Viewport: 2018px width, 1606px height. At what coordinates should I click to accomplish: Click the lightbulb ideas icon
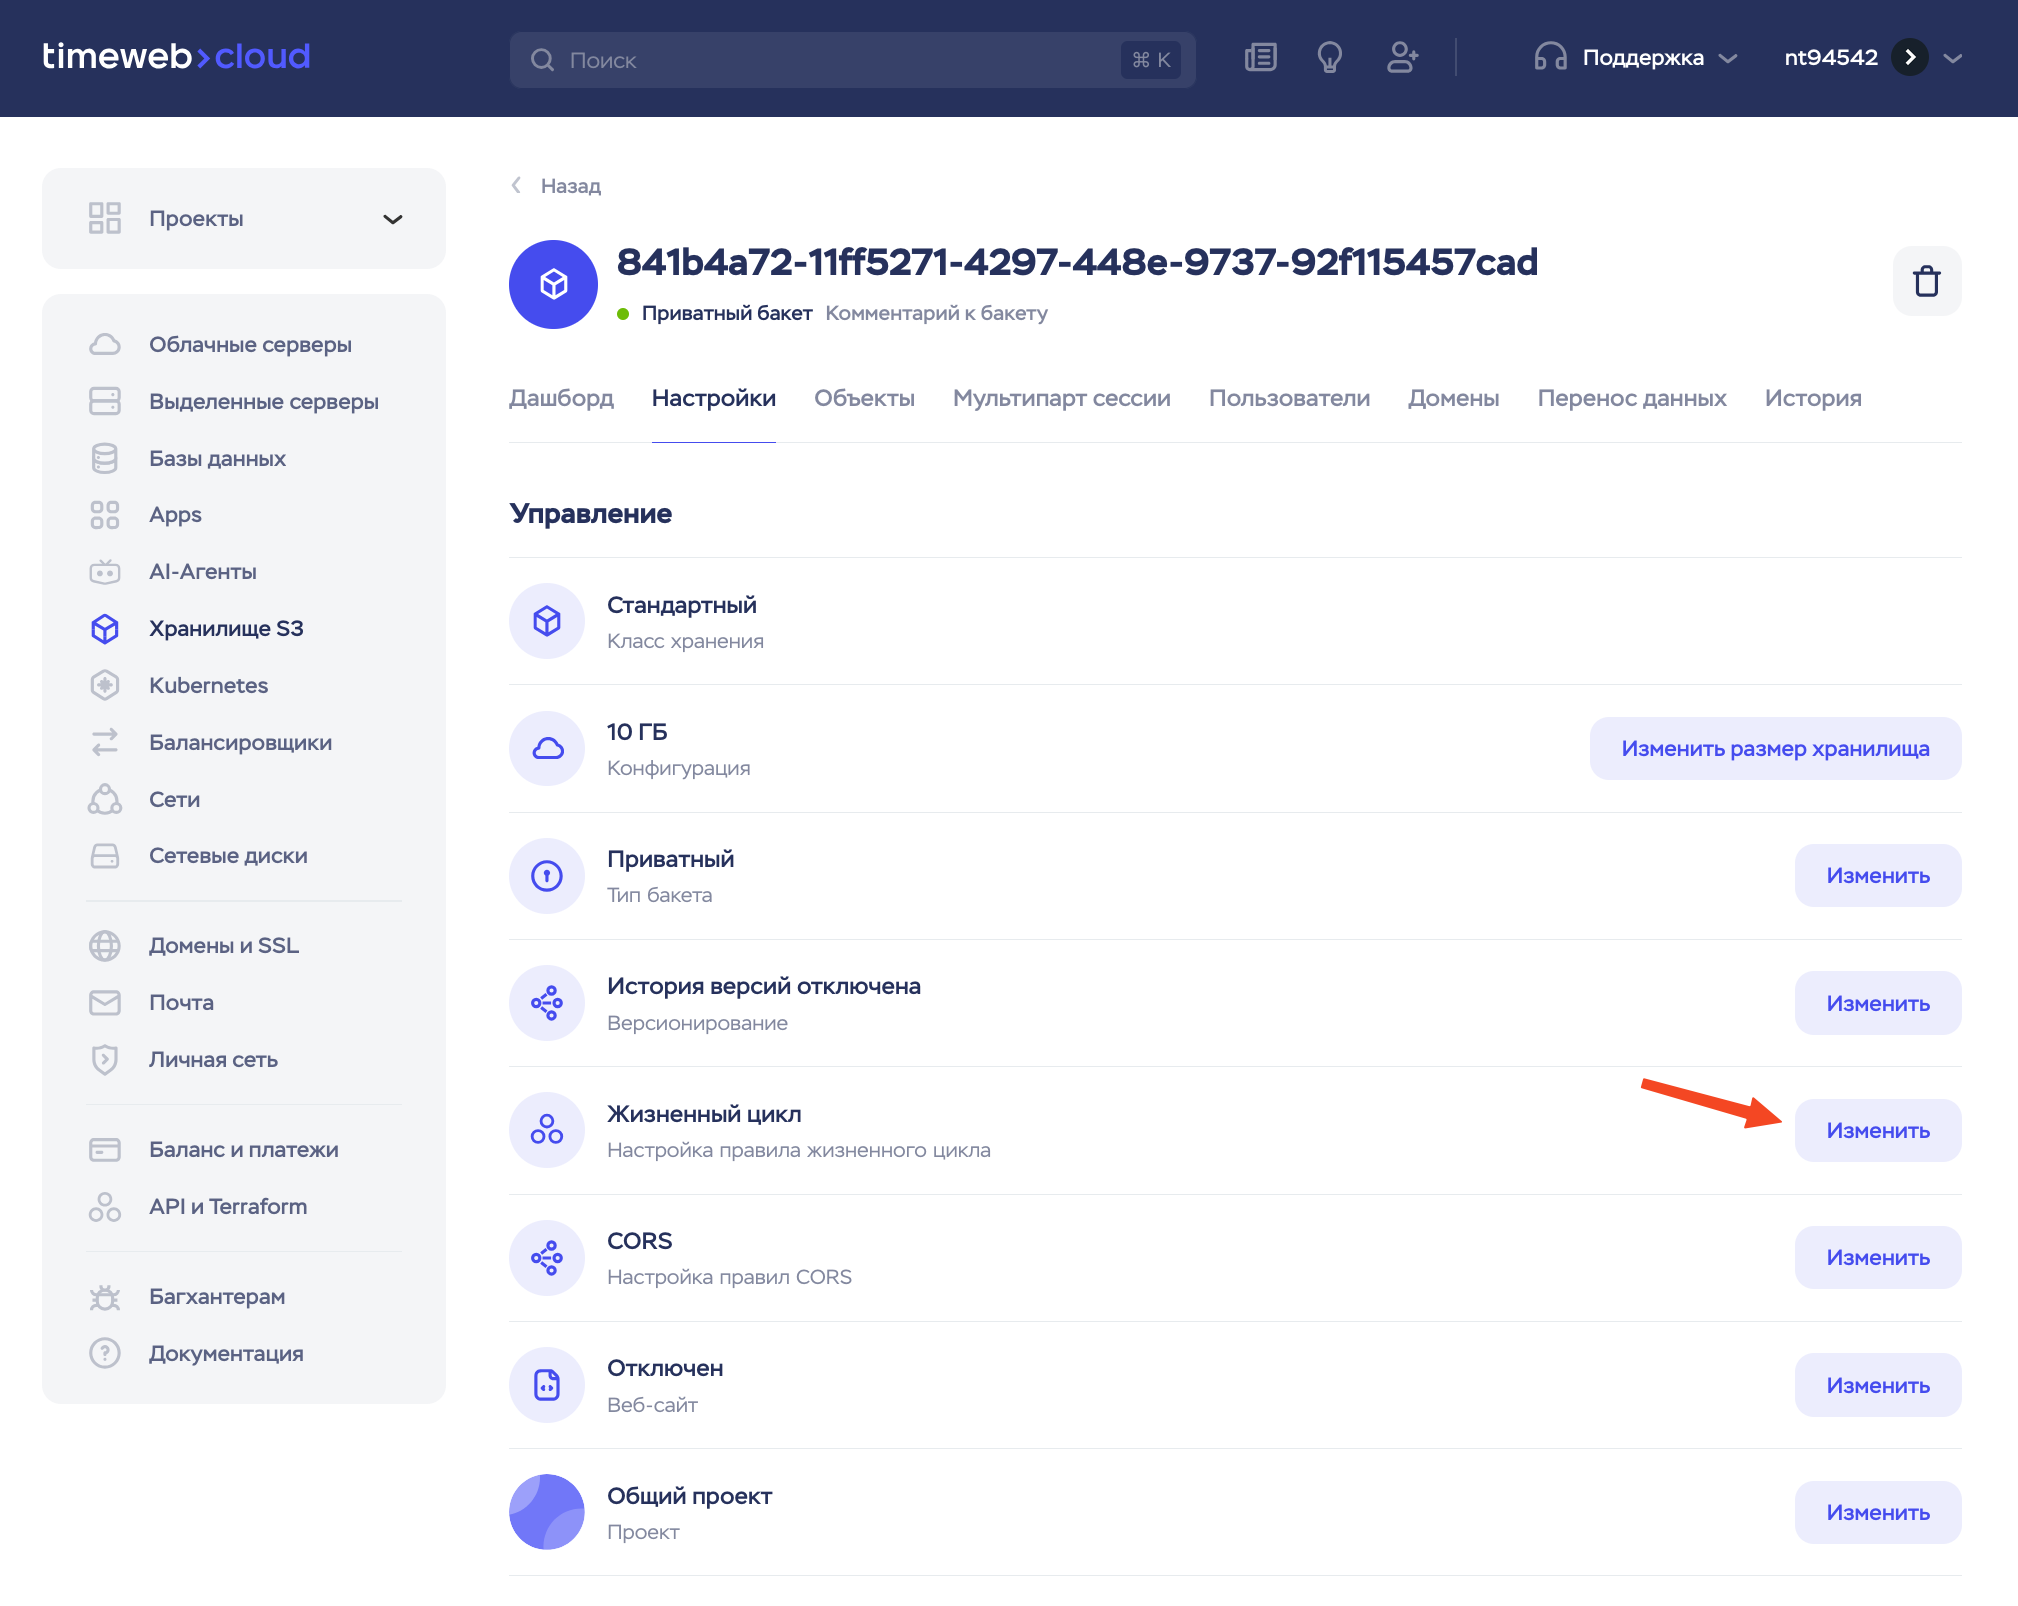click(x=1329, y=58)
